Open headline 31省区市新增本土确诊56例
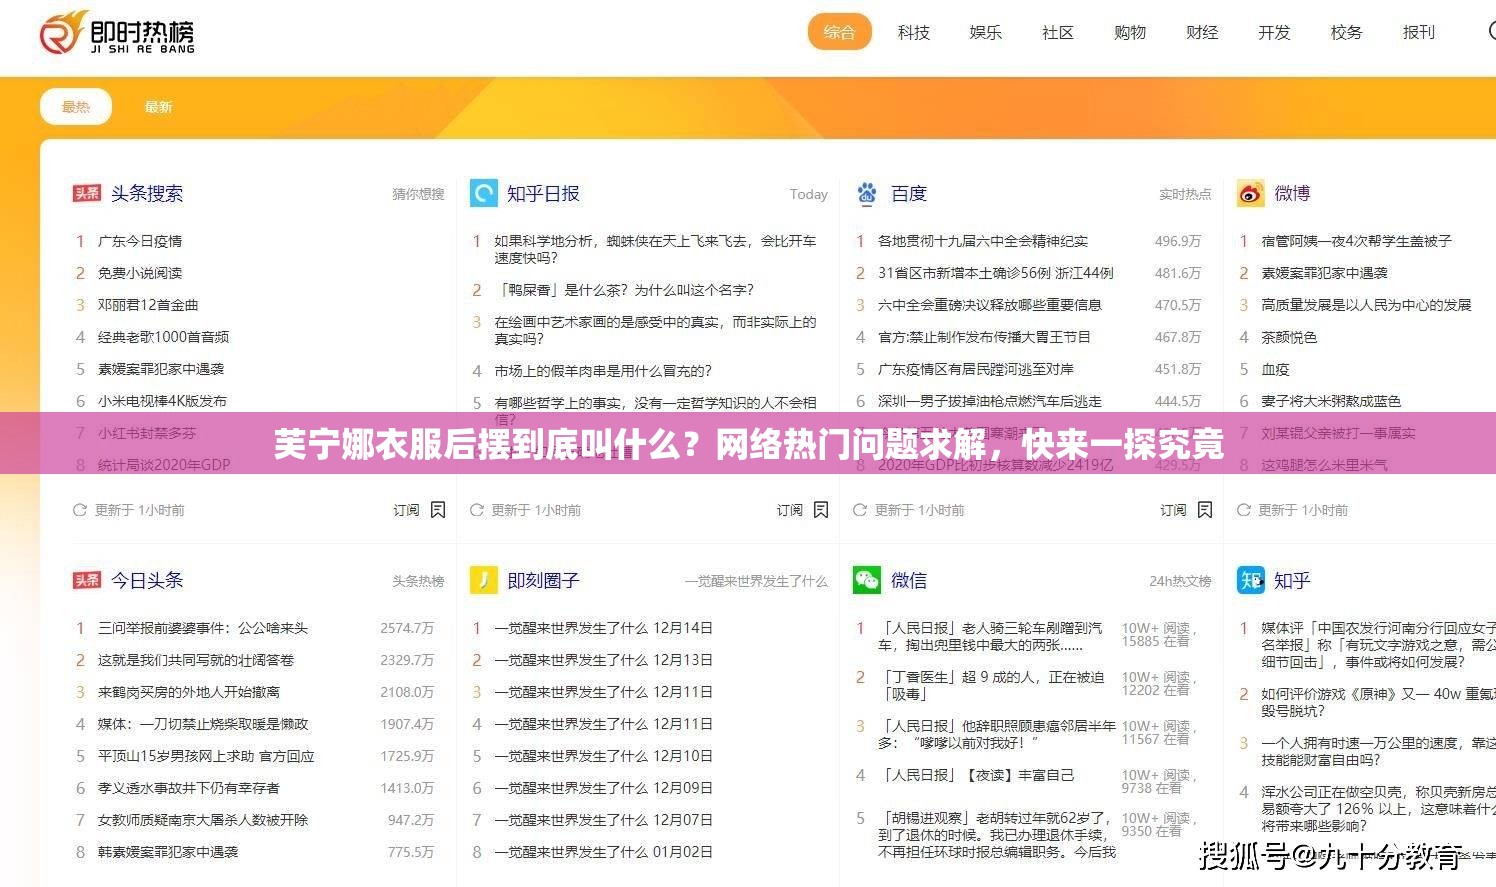The image size is (1496, 887). click(x=995, y=273)
